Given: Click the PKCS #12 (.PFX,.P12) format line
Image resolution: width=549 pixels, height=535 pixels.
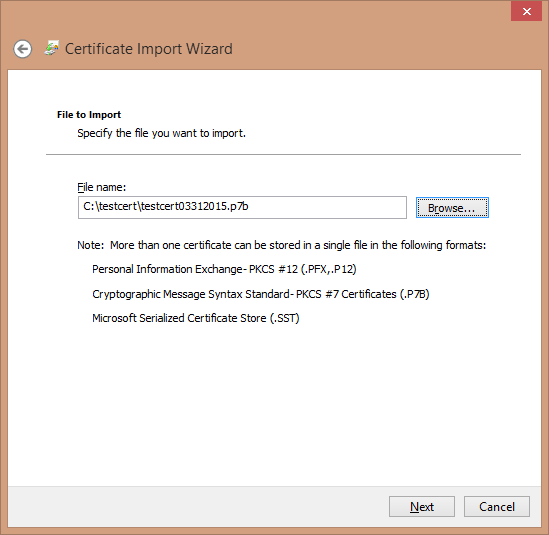Looking at the screenshot, I should coord(224,269).
